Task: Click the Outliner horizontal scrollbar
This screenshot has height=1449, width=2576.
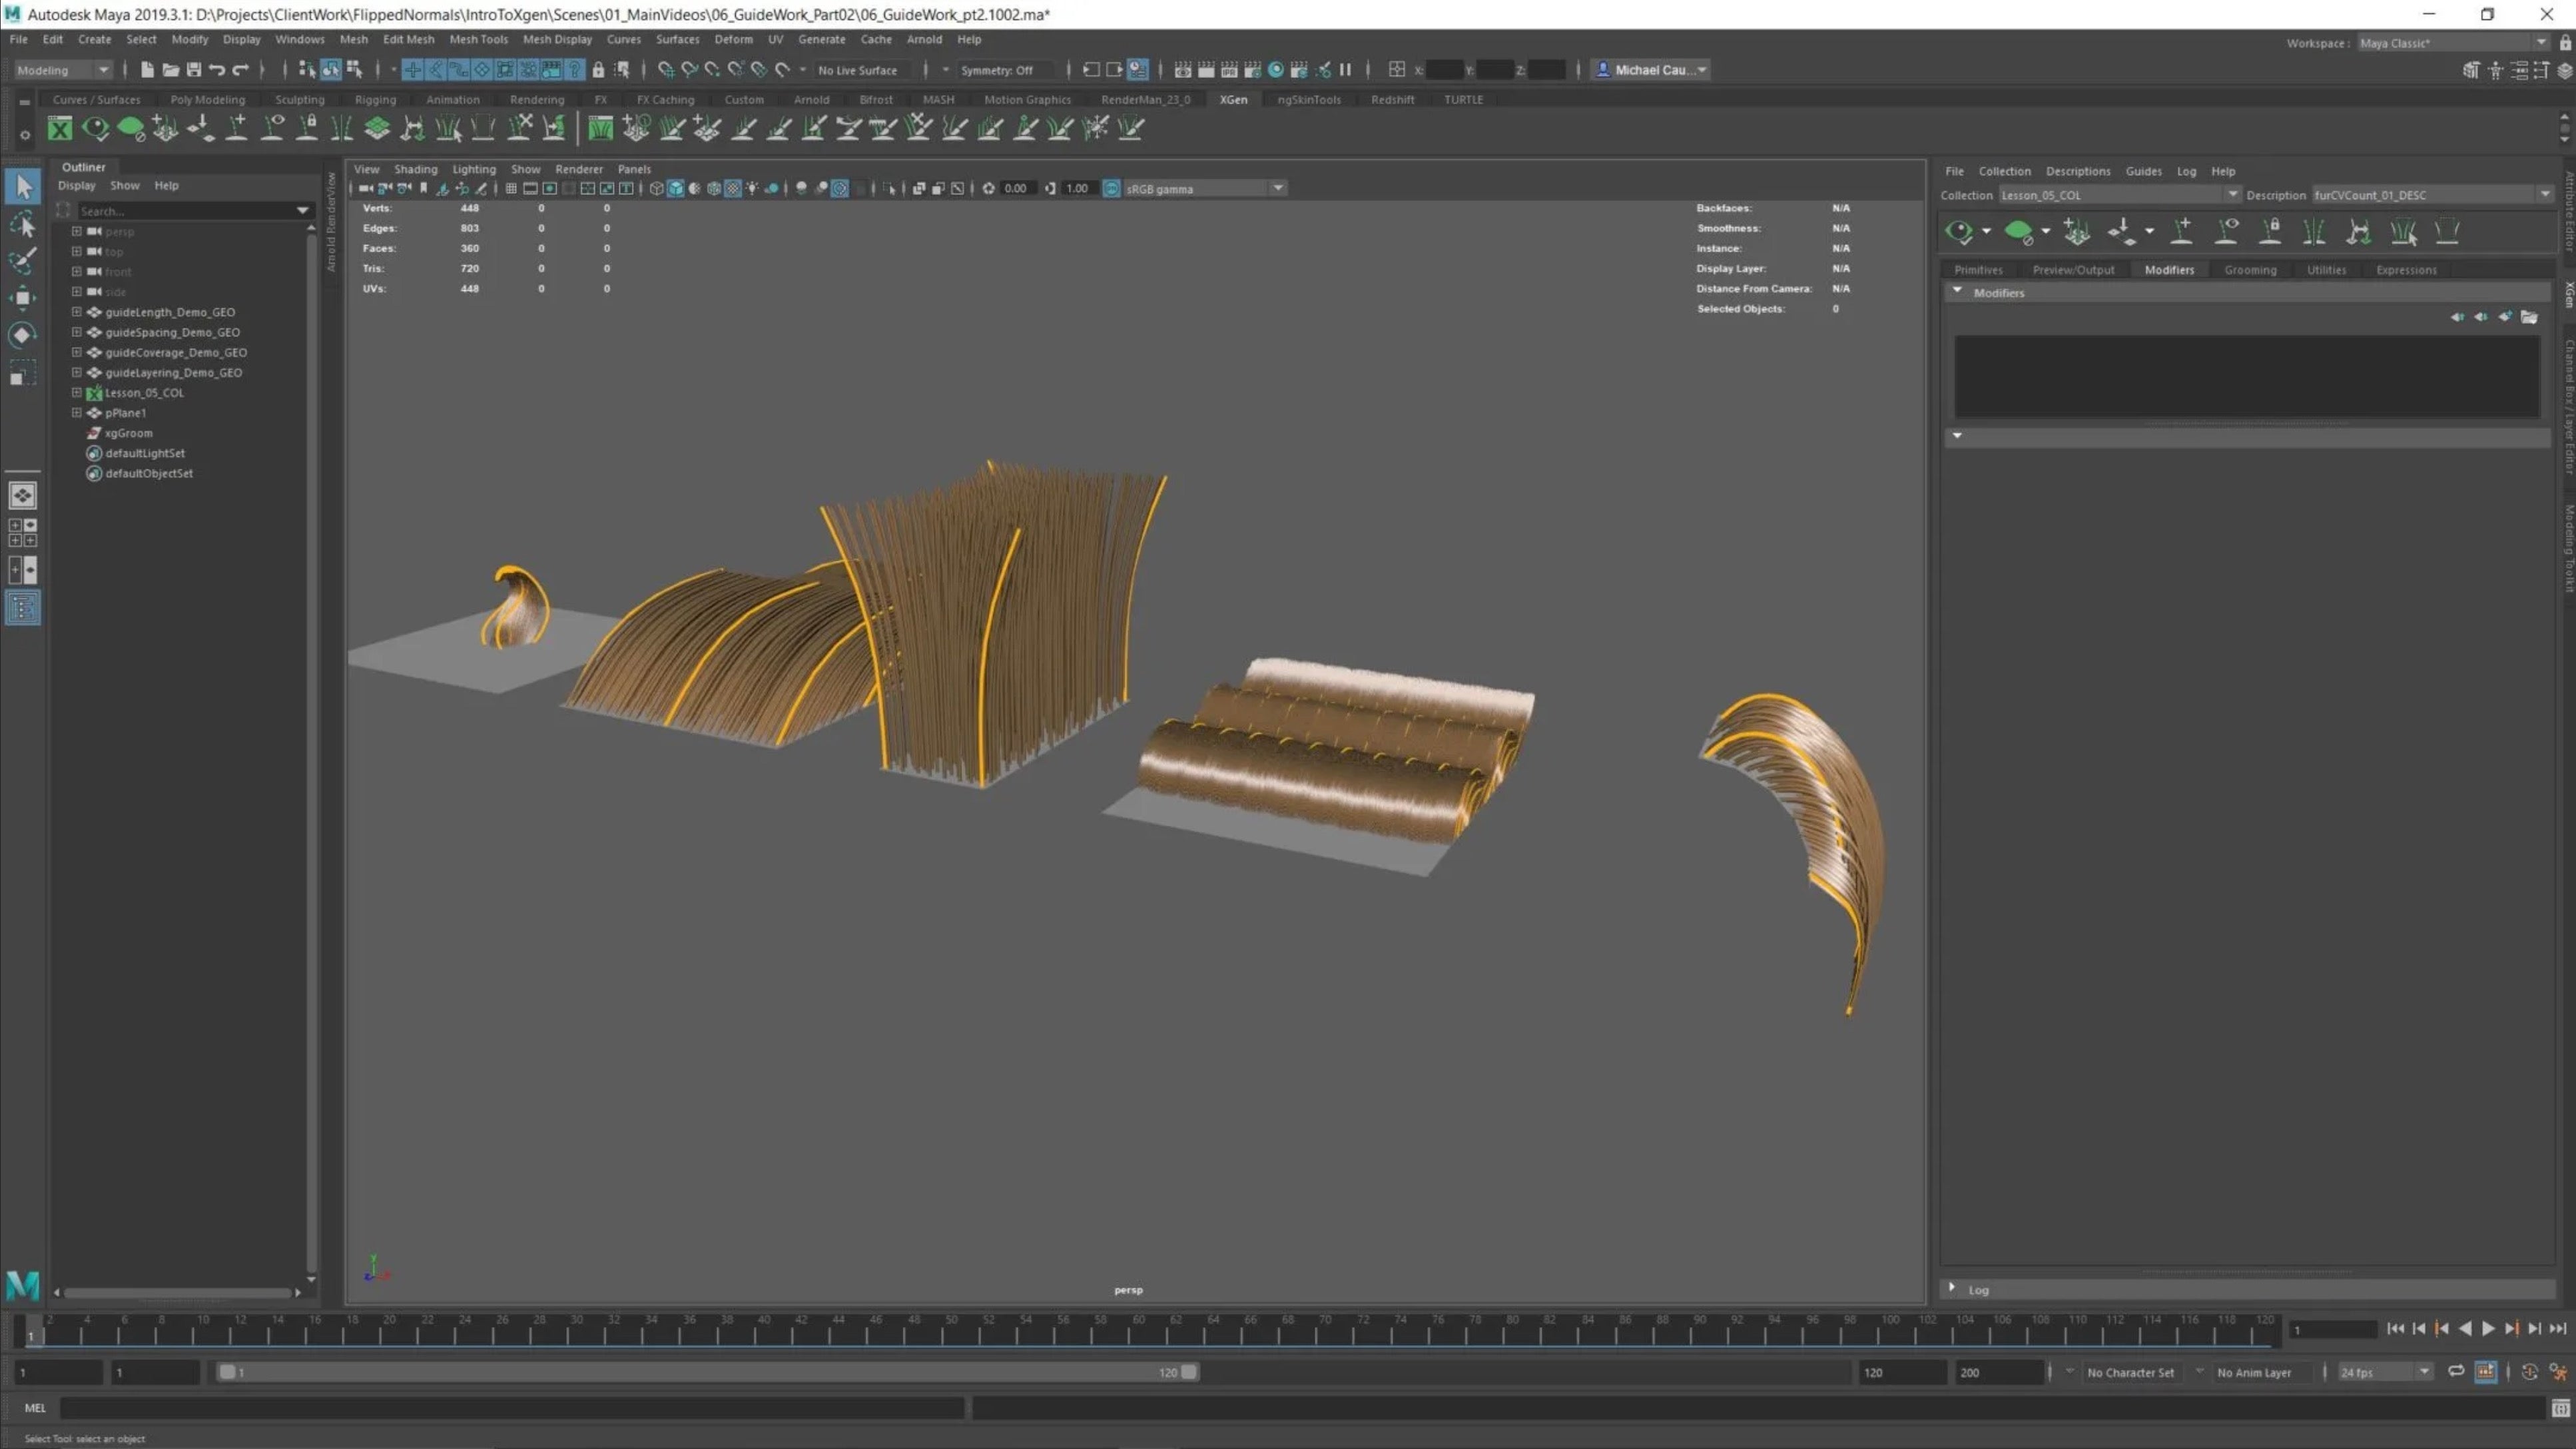Action: pyautogui.click(x=178, y=1292)
